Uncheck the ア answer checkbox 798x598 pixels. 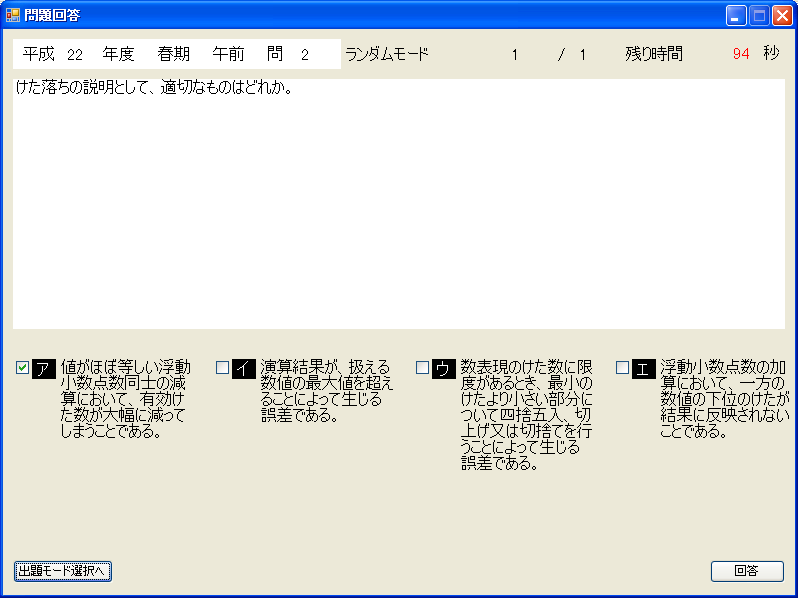coord(22,368)
